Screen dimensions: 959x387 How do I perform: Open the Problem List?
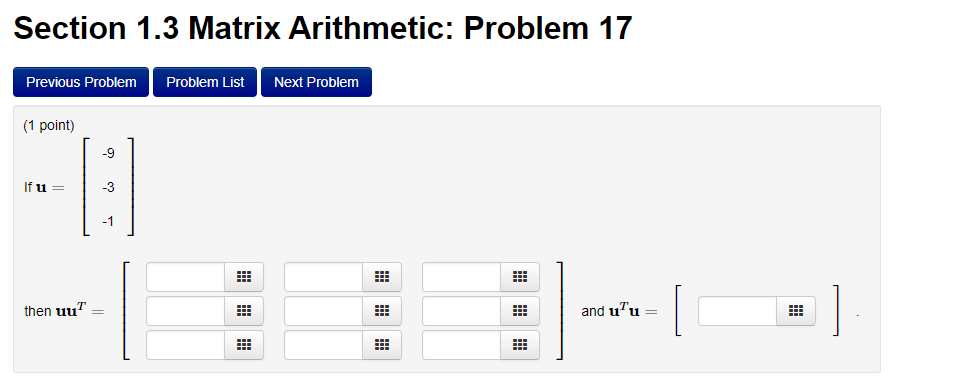coord(205,82)
